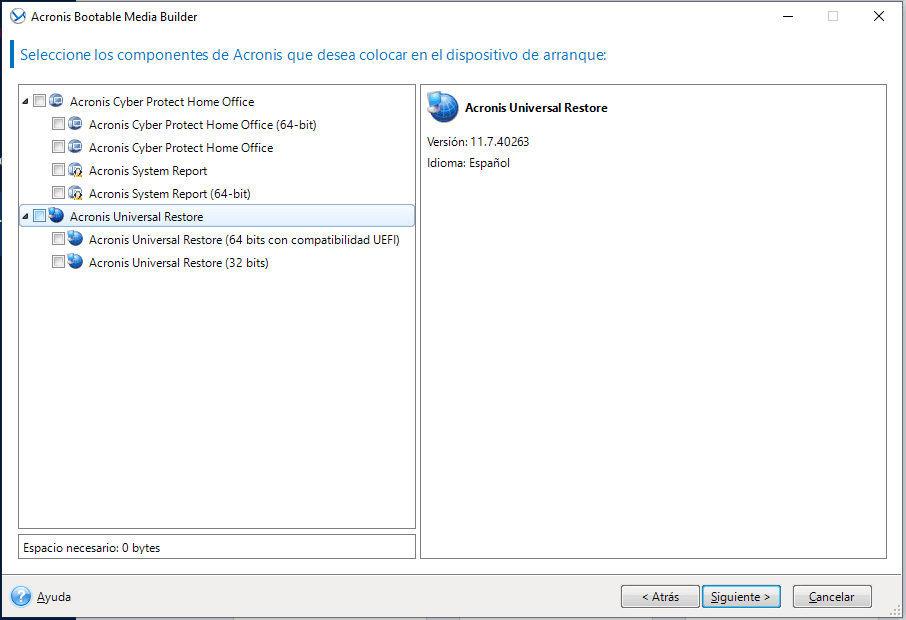The height and width of the screenshot is (620, 906).
Task: Check the top-level Acronis Cyber Protect Home Office box
Action: (x=39, y=101)
